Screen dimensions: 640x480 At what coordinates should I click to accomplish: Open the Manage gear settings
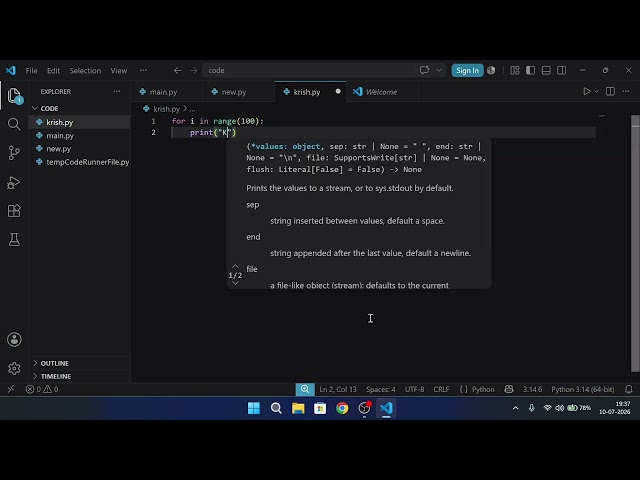point(14,368)
